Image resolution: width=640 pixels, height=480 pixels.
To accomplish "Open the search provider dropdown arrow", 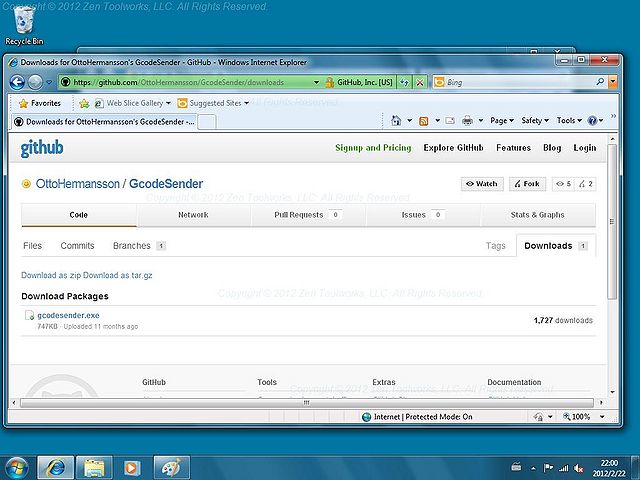I will (613, 82).
